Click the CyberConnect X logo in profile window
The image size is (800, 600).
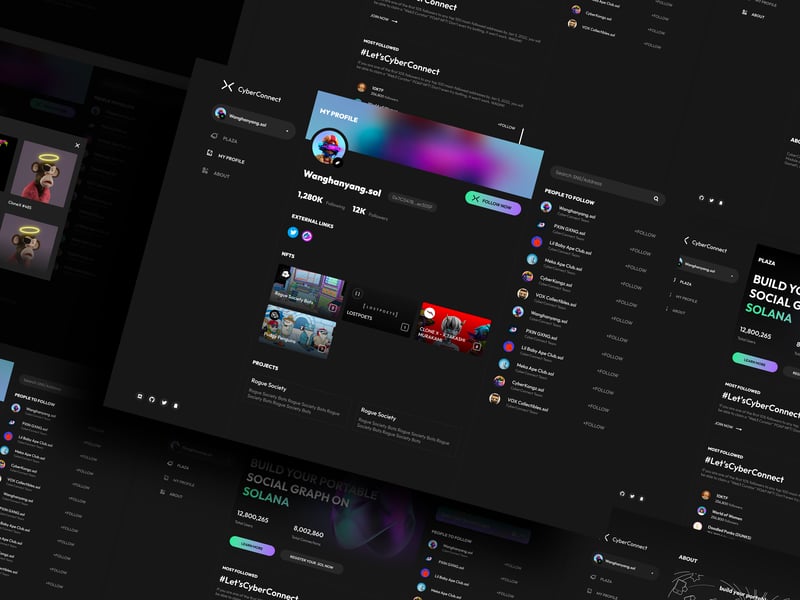click(228, 86)
